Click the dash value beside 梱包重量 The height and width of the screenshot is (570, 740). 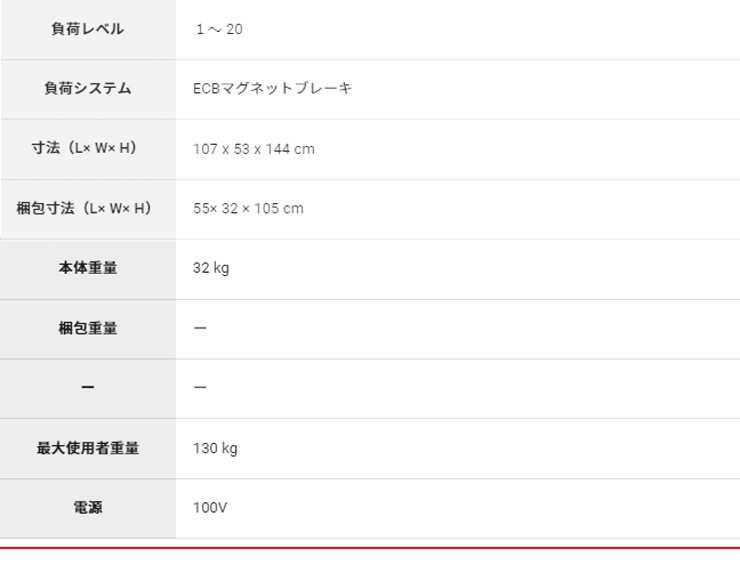200,328
